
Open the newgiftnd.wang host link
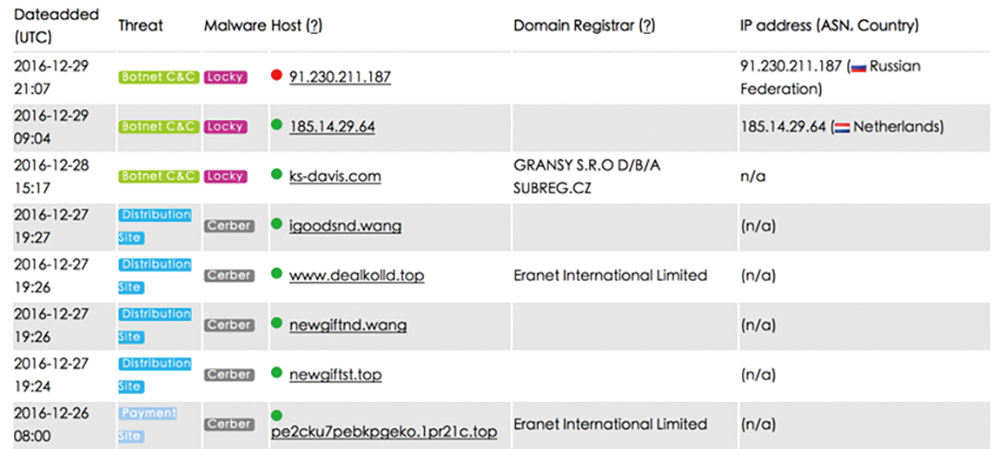[x=348, y=325]
